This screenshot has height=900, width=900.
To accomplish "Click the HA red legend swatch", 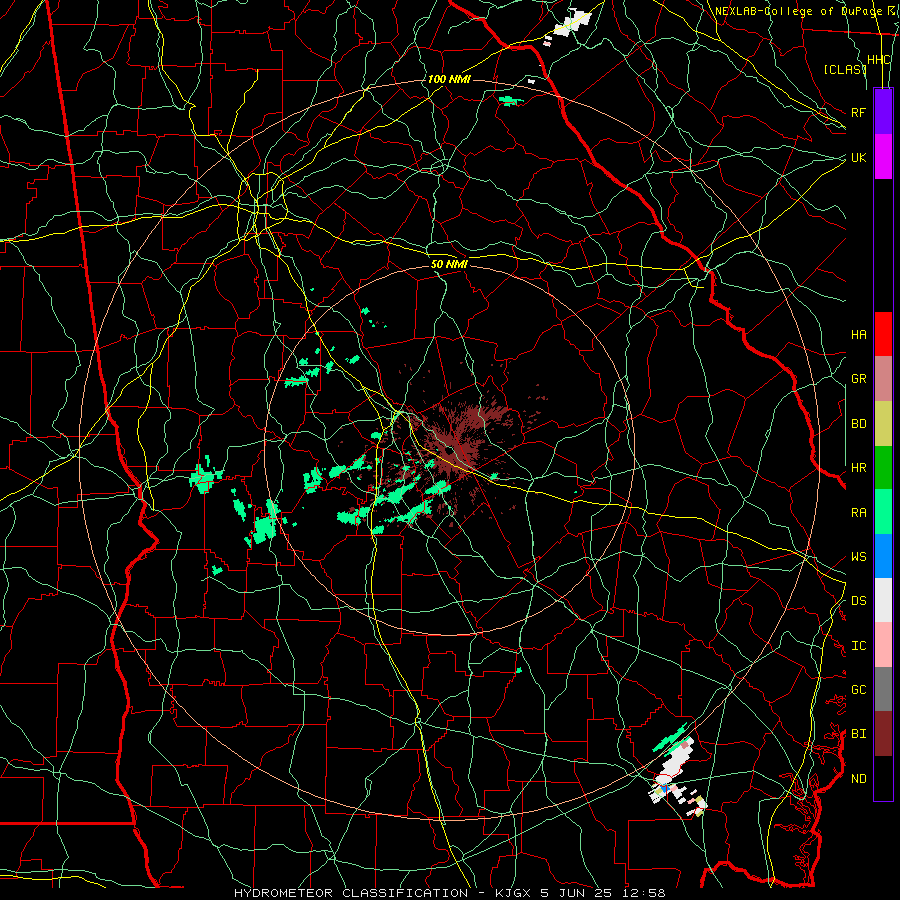I will pos(883,334).
